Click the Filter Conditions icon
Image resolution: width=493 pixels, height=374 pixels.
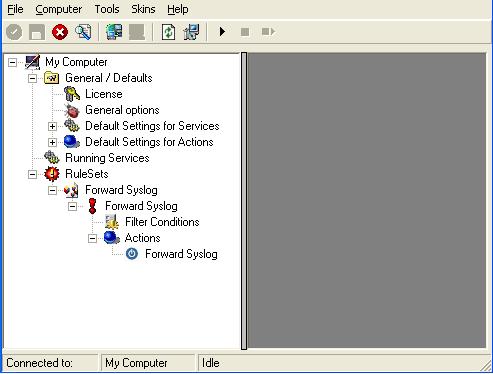click(x=112, y=222)
